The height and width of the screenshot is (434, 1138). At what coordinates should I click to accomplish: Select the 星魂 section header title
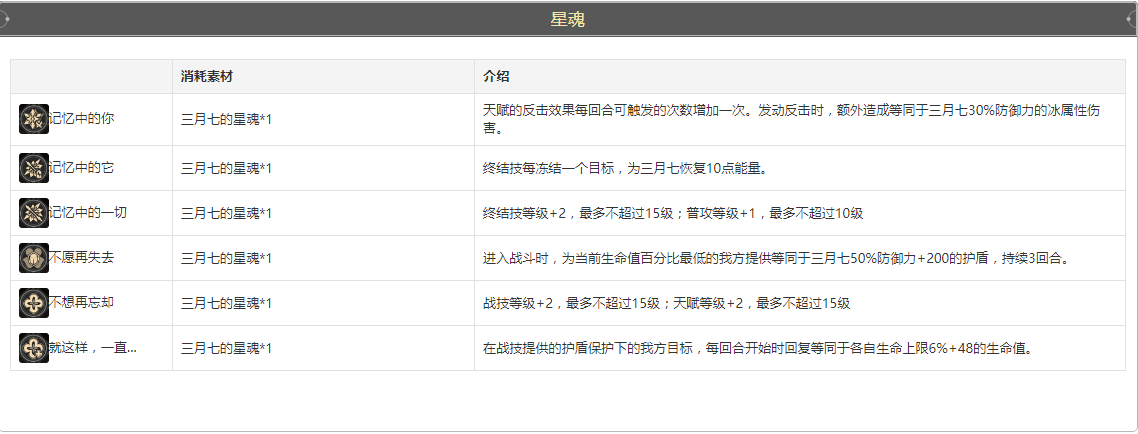[x=568, y=20]
